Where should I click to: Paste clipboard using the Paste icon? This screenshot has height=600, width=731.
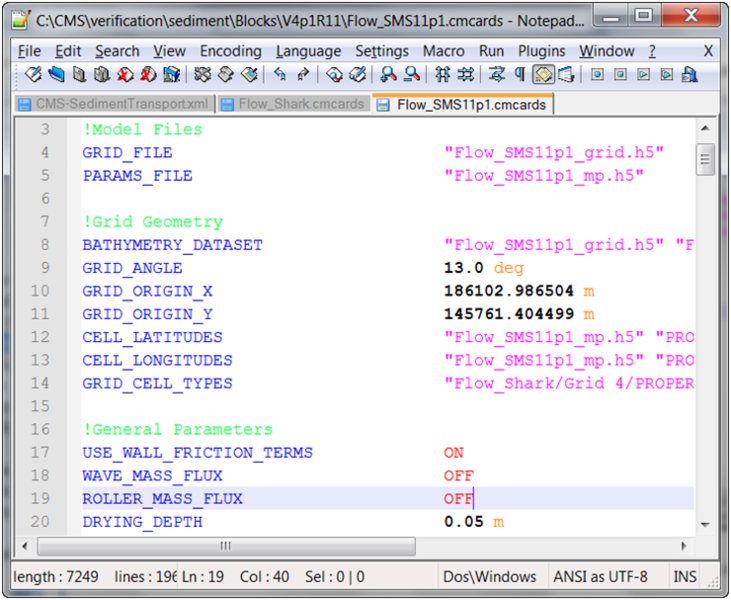pos(249,74)
